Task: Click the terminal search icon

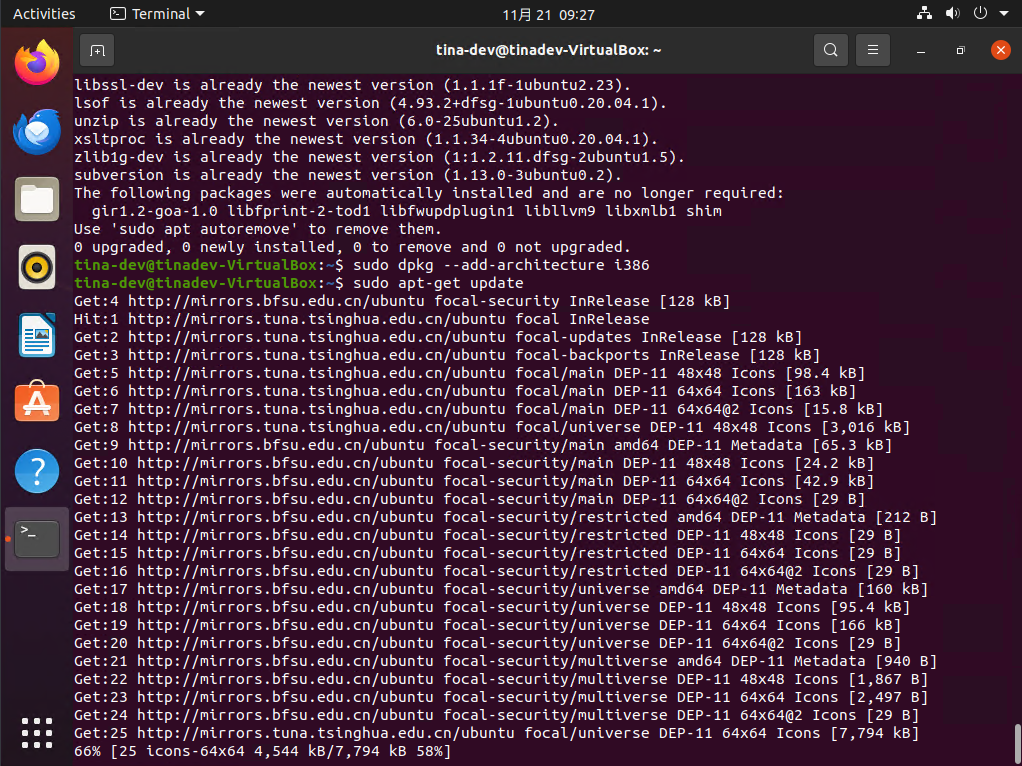Action: coord(830,50)
